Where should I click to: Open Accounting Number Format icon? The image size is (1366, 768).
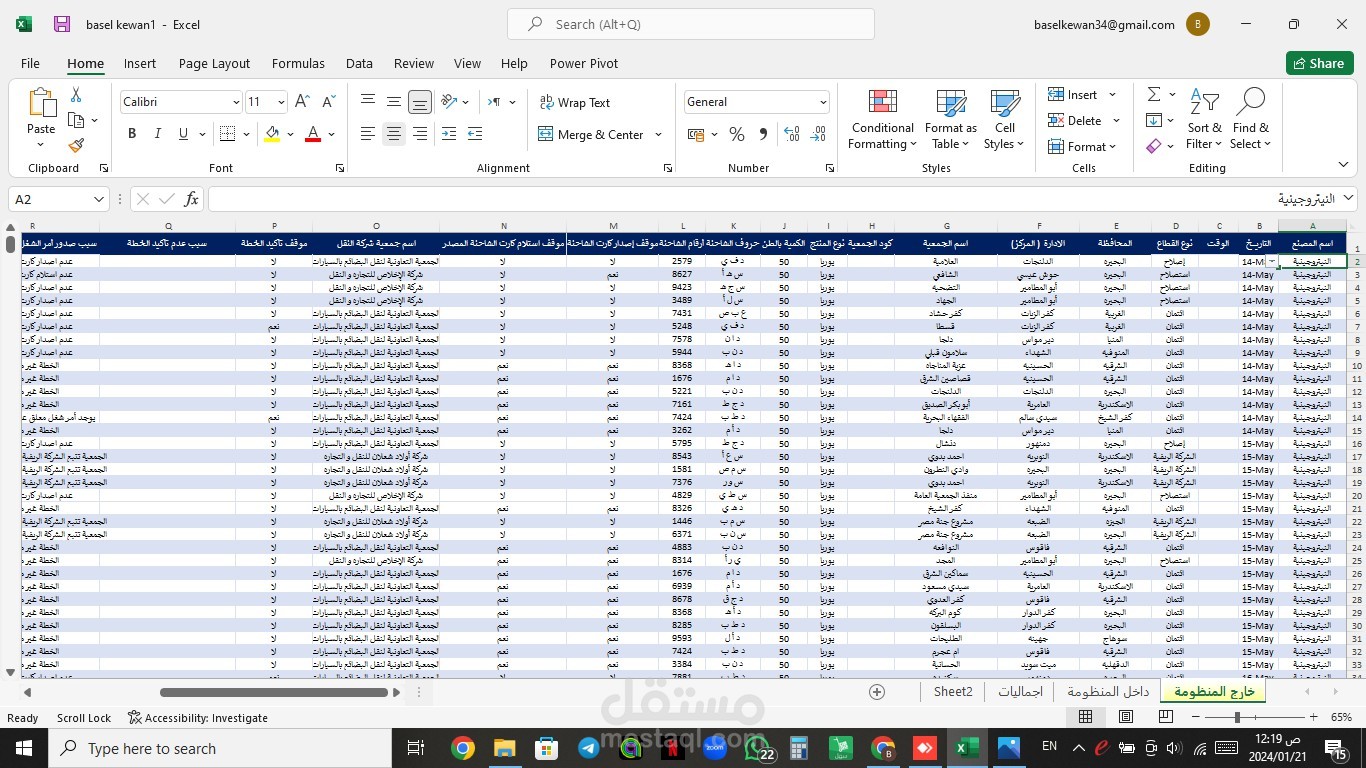coord(696,134)
